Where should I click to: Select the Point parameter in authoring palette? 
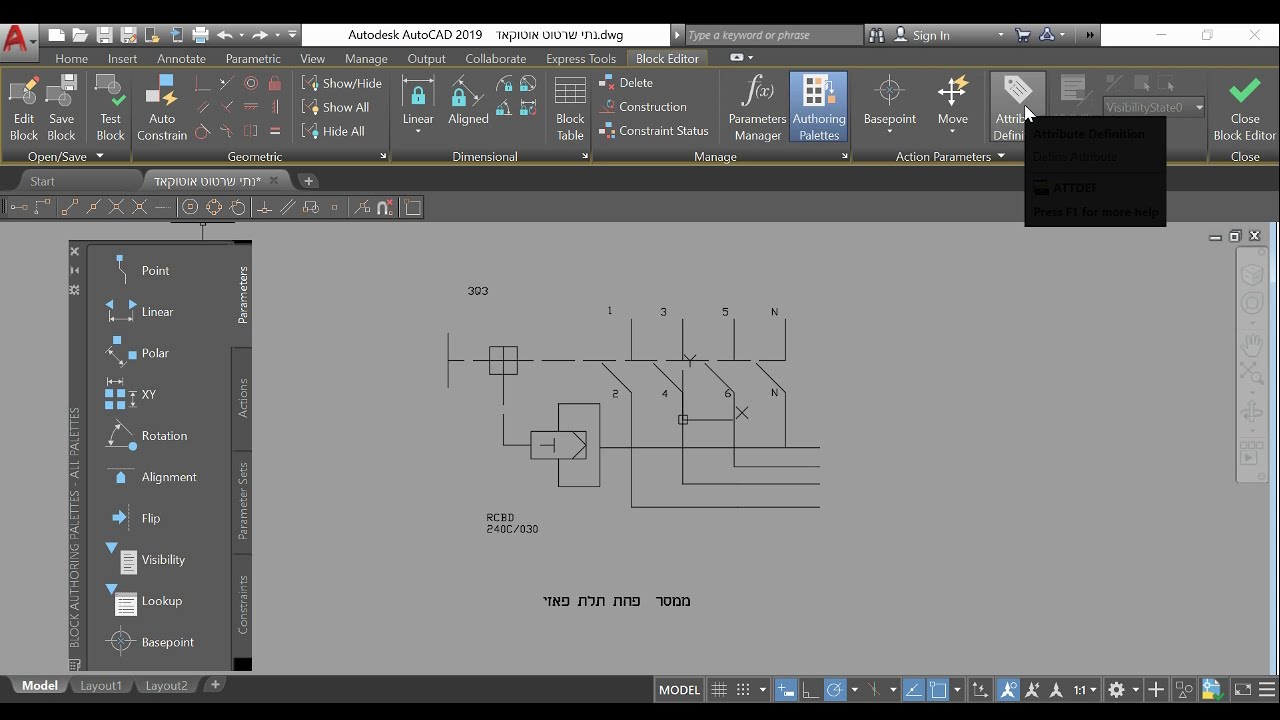click(139, 270)
